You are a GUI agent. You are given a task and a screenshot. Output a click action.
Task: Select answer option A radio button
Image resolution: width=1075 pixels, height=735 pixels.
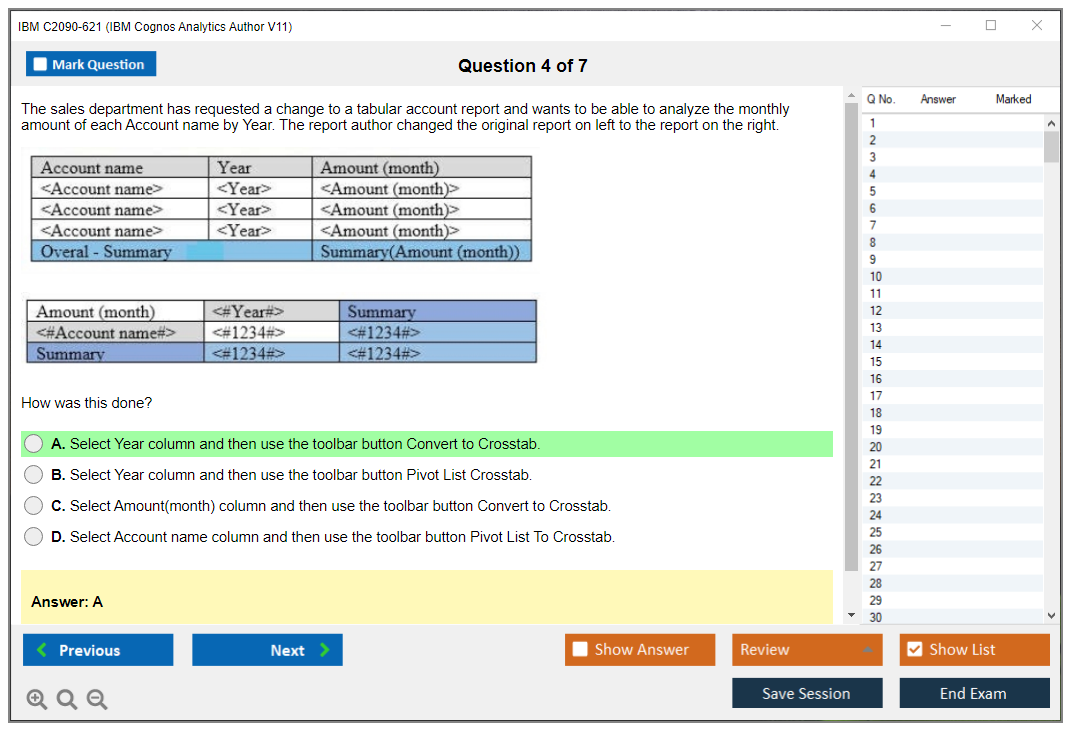pos(34,444)
